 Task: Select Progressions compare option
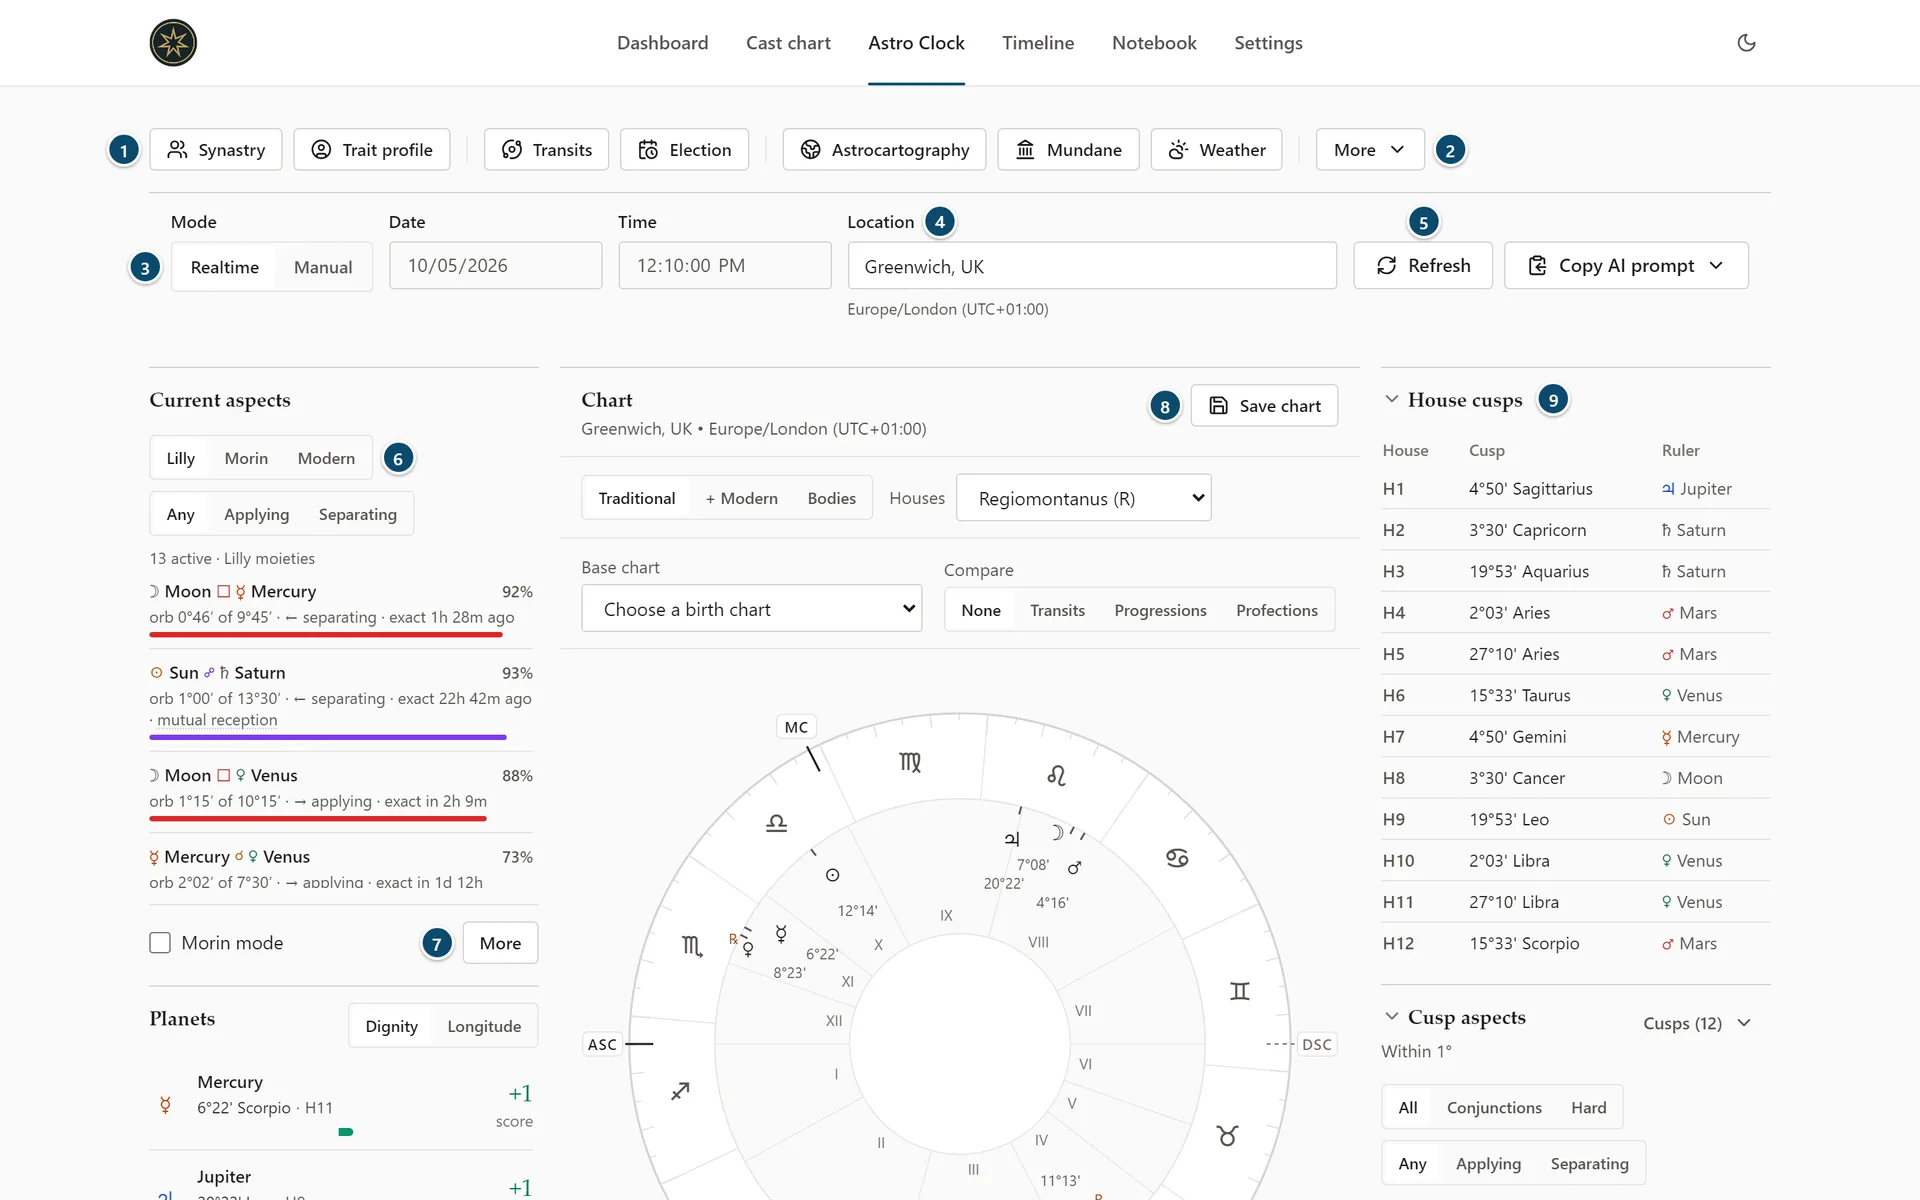[1160, 610]
